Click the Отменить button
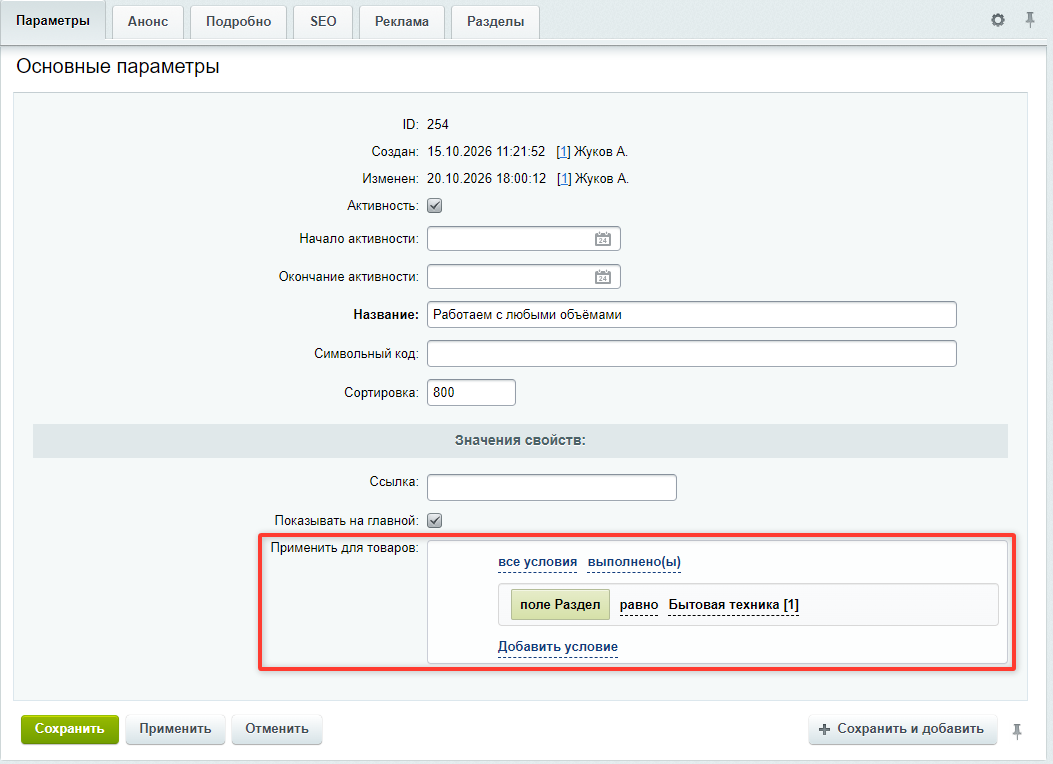The height and width of the screenshot is (764, 1053). click(x=277, y=729)
